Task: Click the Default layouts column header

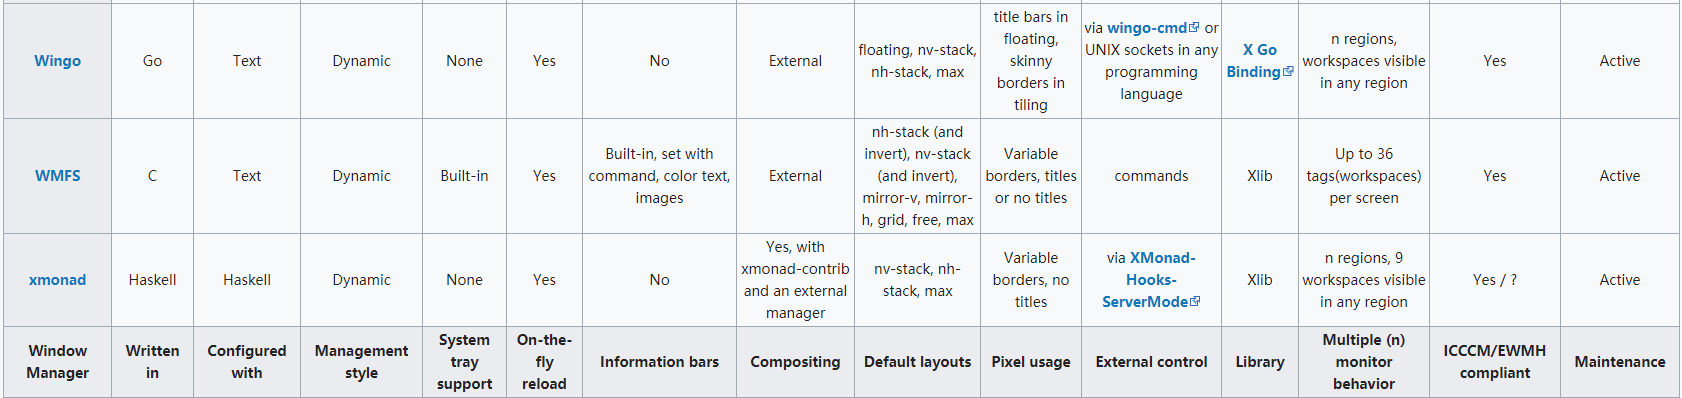Action: coord(917,362)
